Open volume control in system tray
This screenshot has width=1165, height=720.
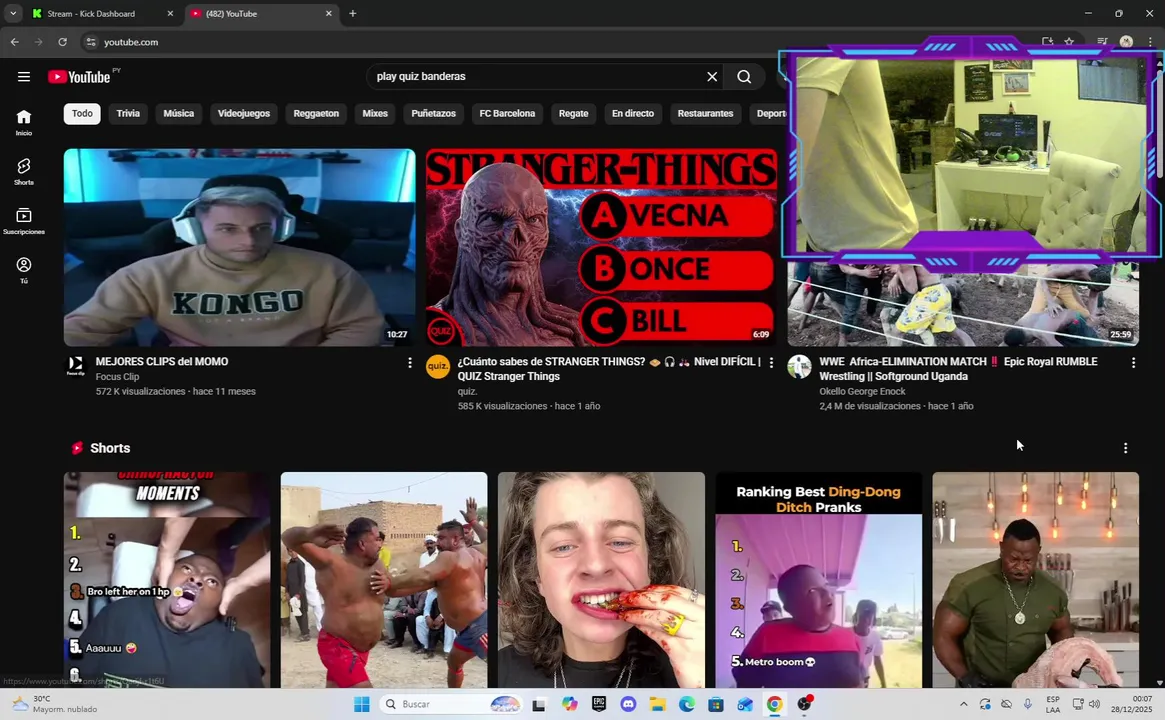(1094, 704)
